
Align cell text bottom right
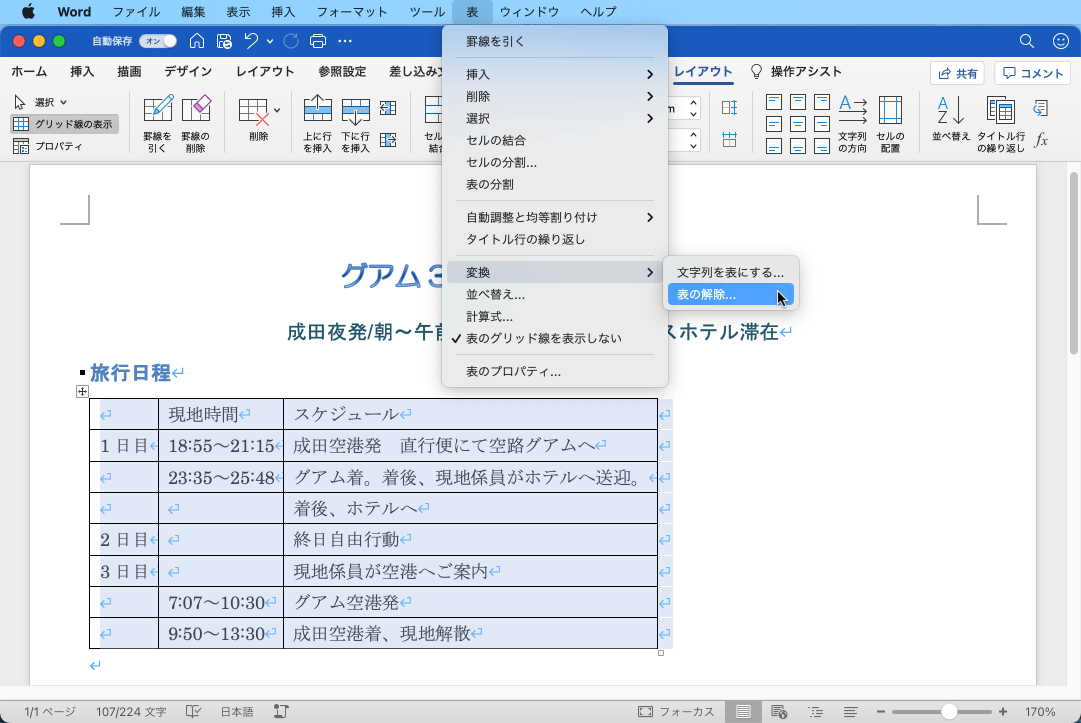click(822, 146)
